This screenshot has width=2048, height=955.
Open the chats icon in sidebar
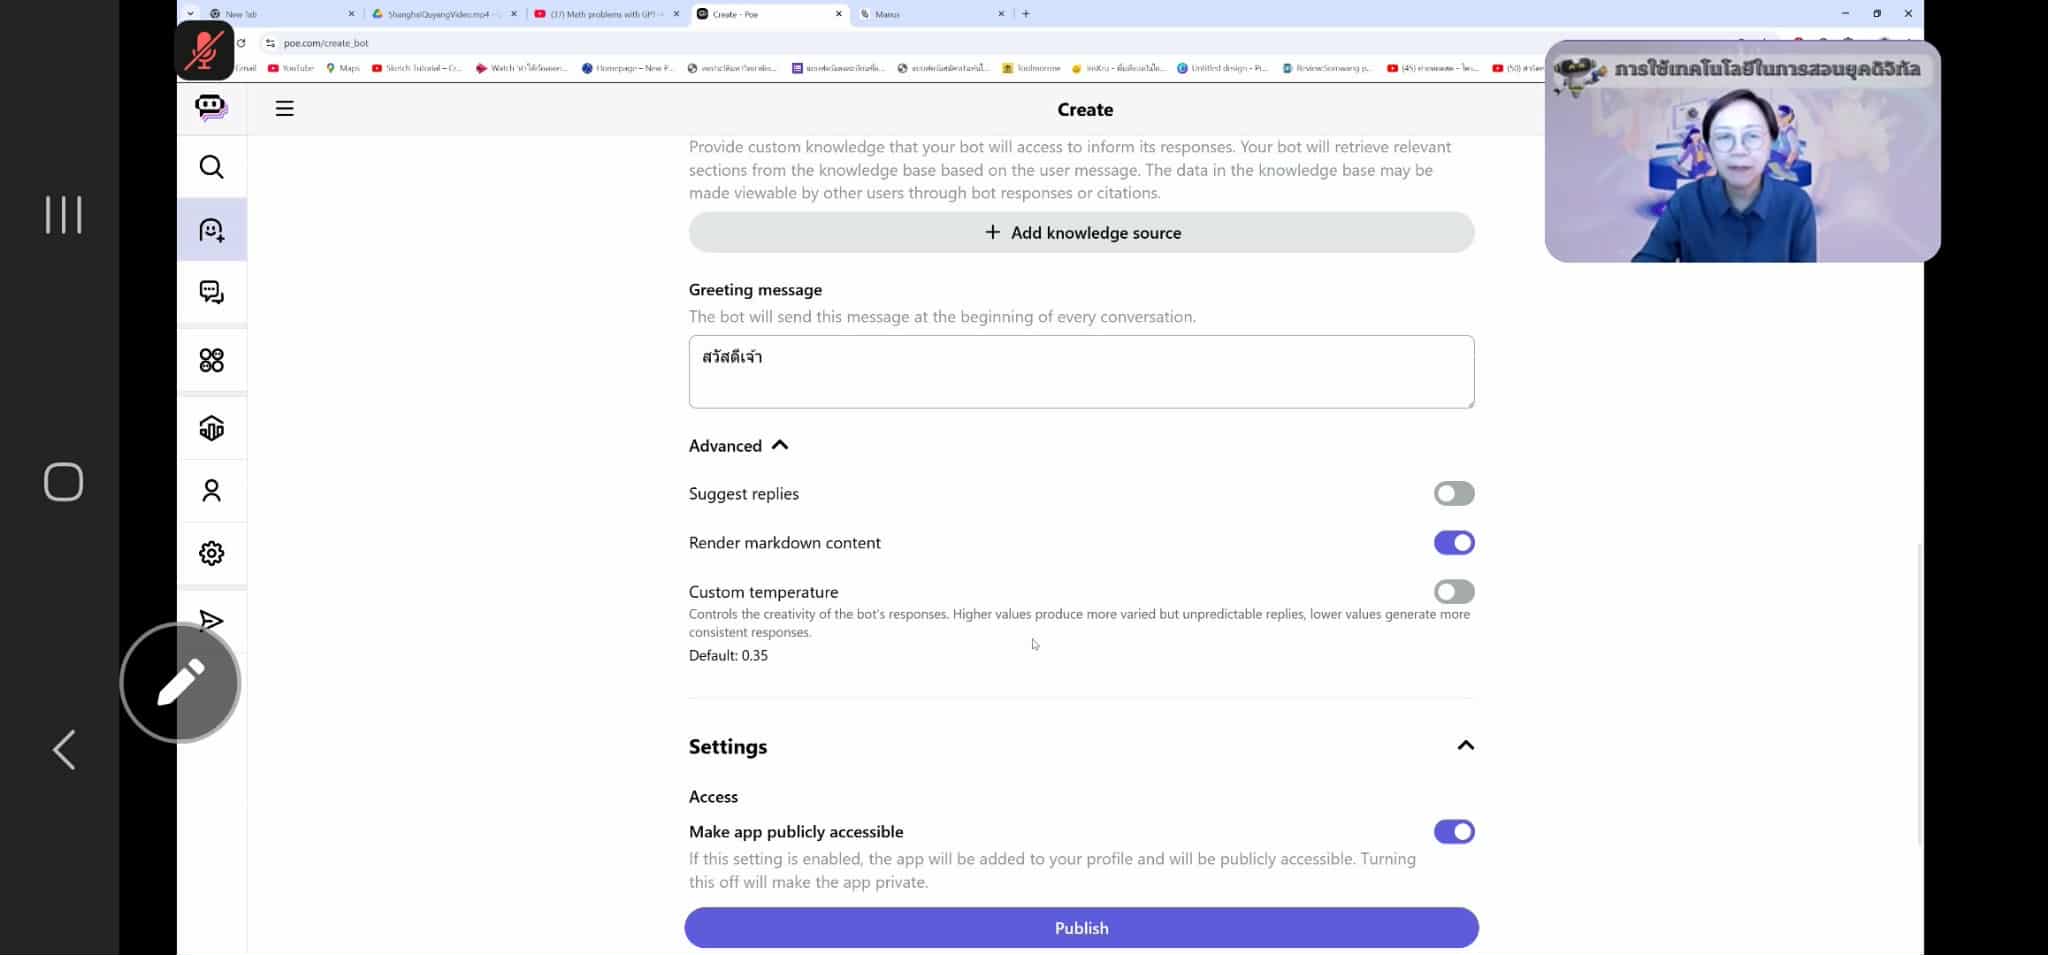click(x=211, y=292)
